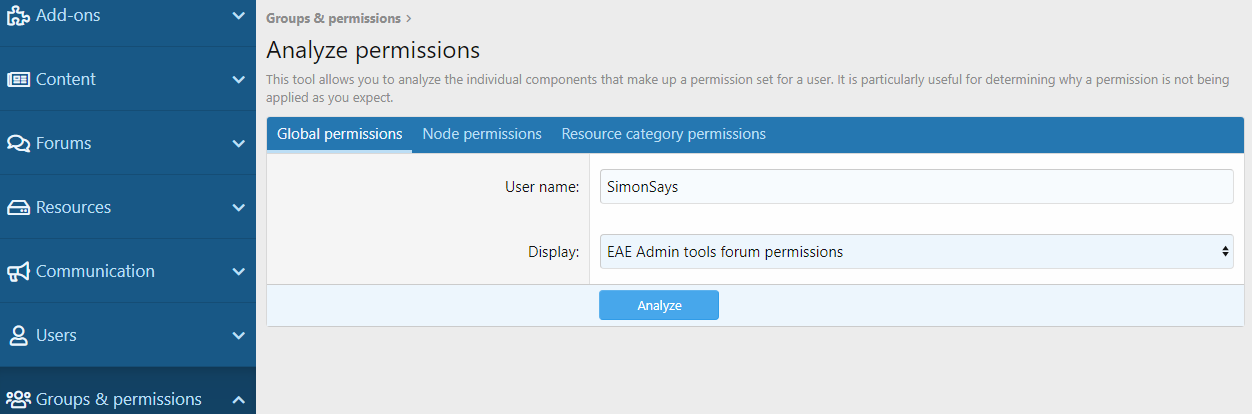Image resolution: width=1252 pixels, height=414 pixels.
Task: Switch to the Global permissions tab
Action: 339,134
